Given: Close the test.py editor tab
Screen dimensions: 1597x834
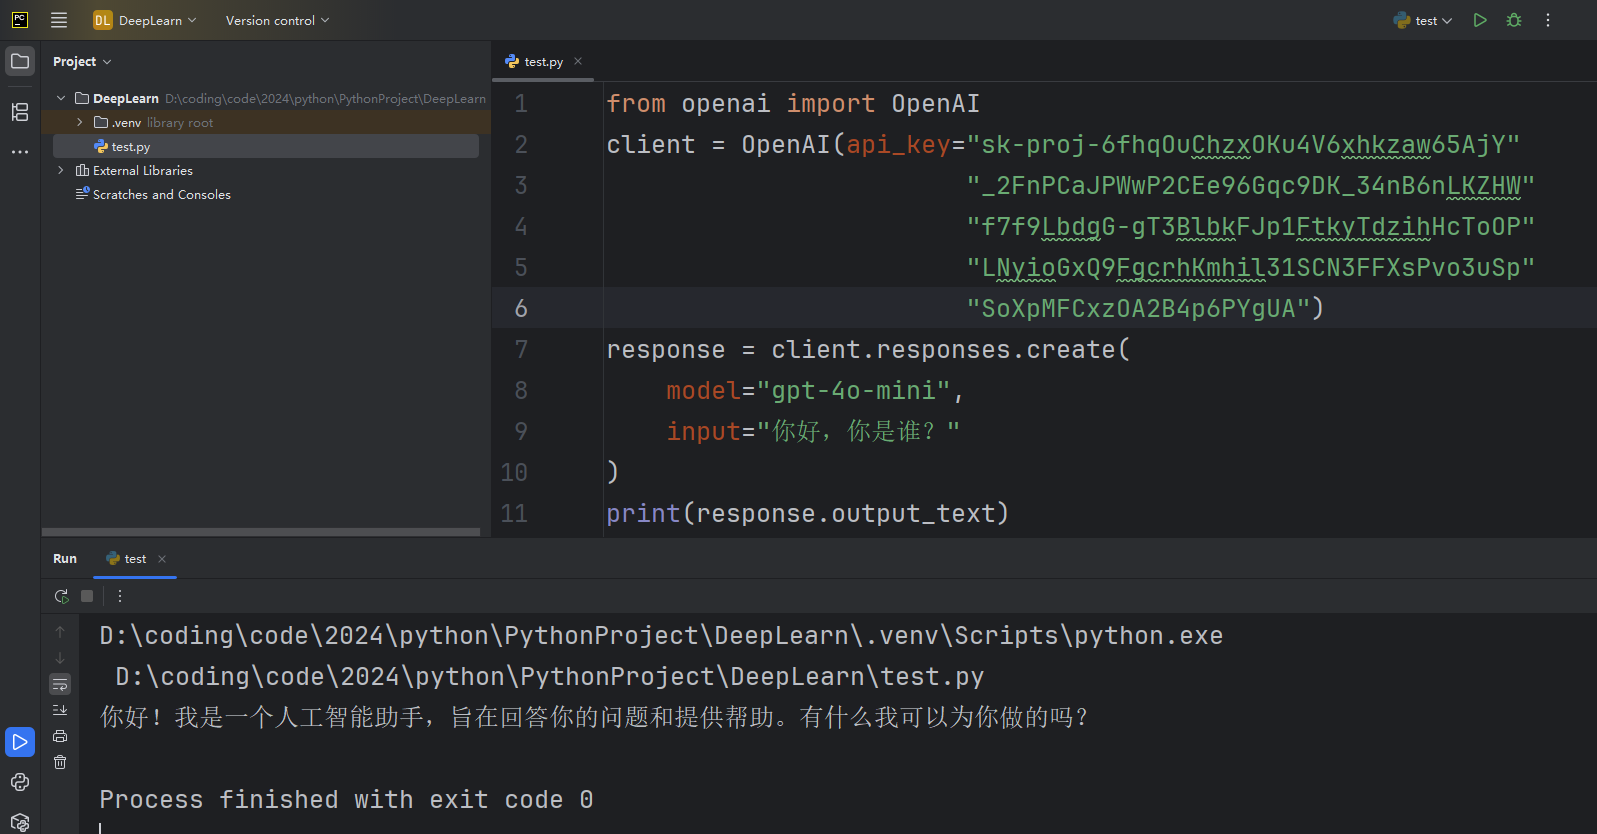Looking at the screenshot, I should coord(578,61).
